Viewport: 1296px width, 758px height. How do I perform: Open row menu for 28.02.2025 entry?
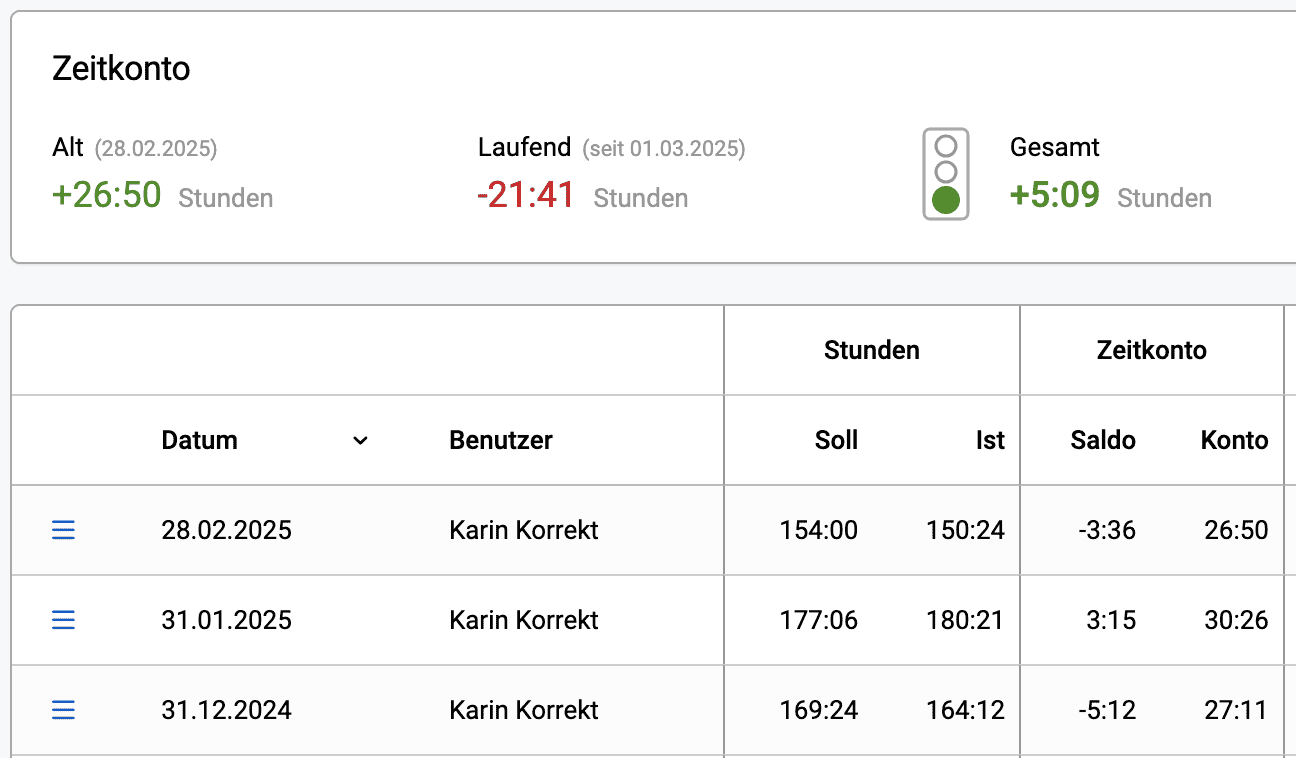(x=63, y=530)
